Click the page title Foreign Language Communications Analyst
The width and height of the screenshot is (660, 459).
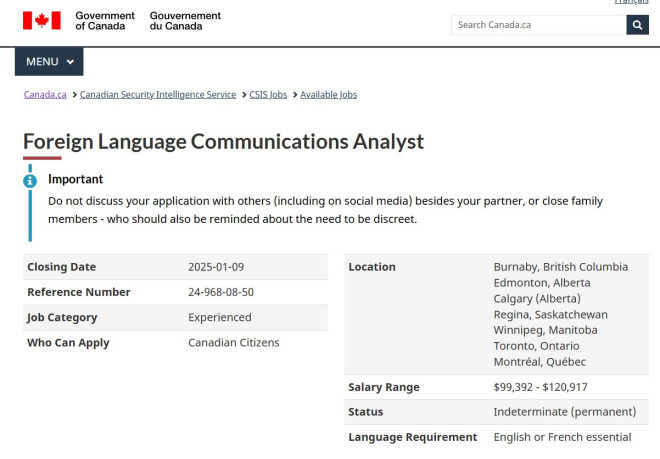coord(224,142)
